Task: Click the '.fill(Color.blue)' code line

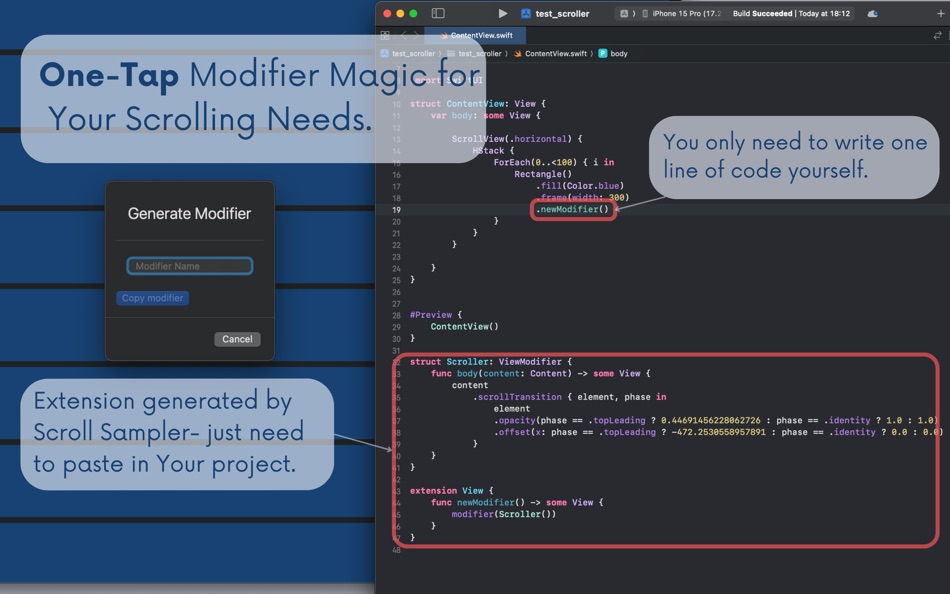Action: 580,185
